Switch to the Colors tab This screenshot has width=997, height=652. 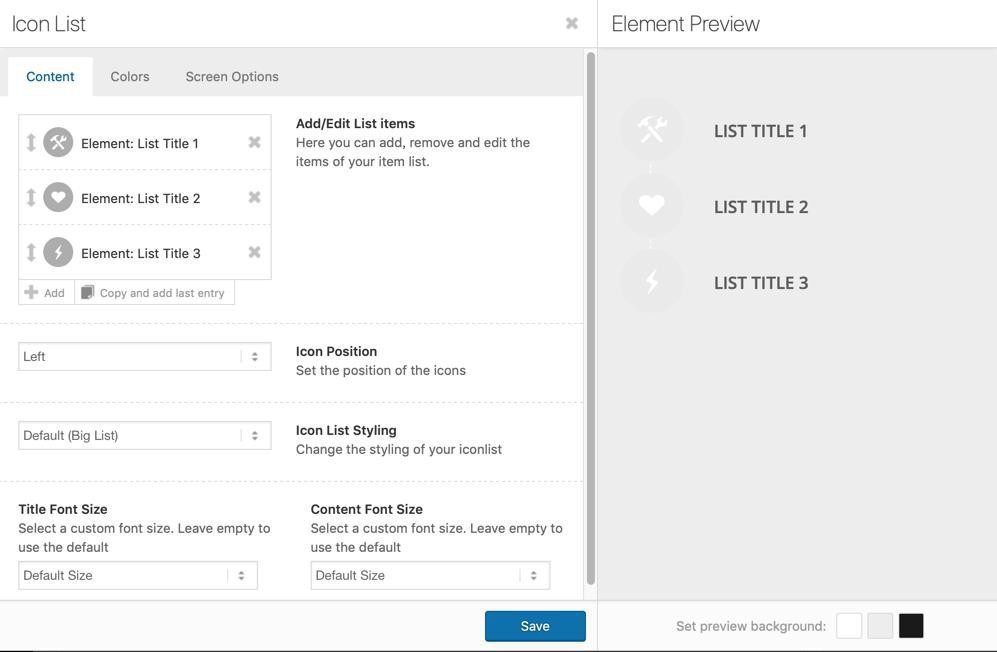tap(130, 77)
